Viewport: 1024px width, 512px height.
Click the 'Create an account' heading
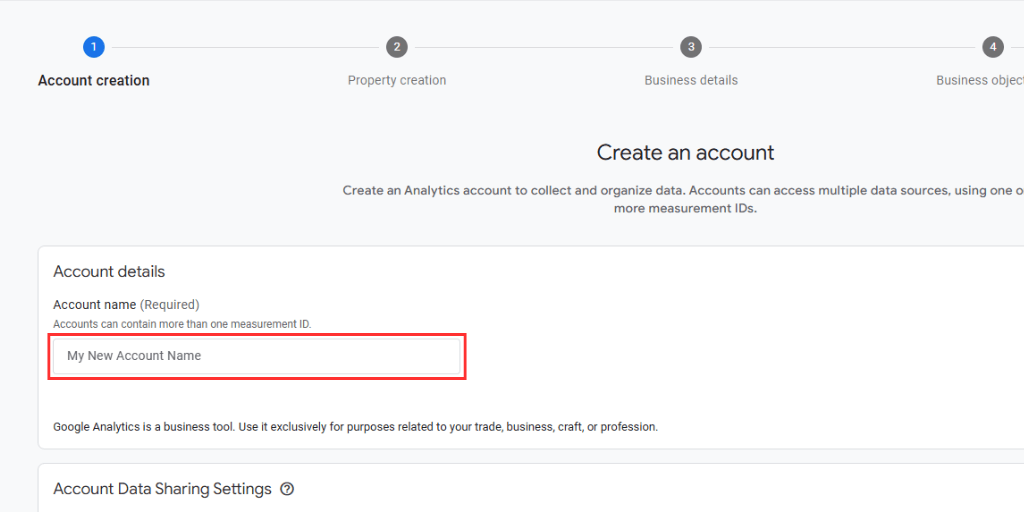tap(685, 152)
